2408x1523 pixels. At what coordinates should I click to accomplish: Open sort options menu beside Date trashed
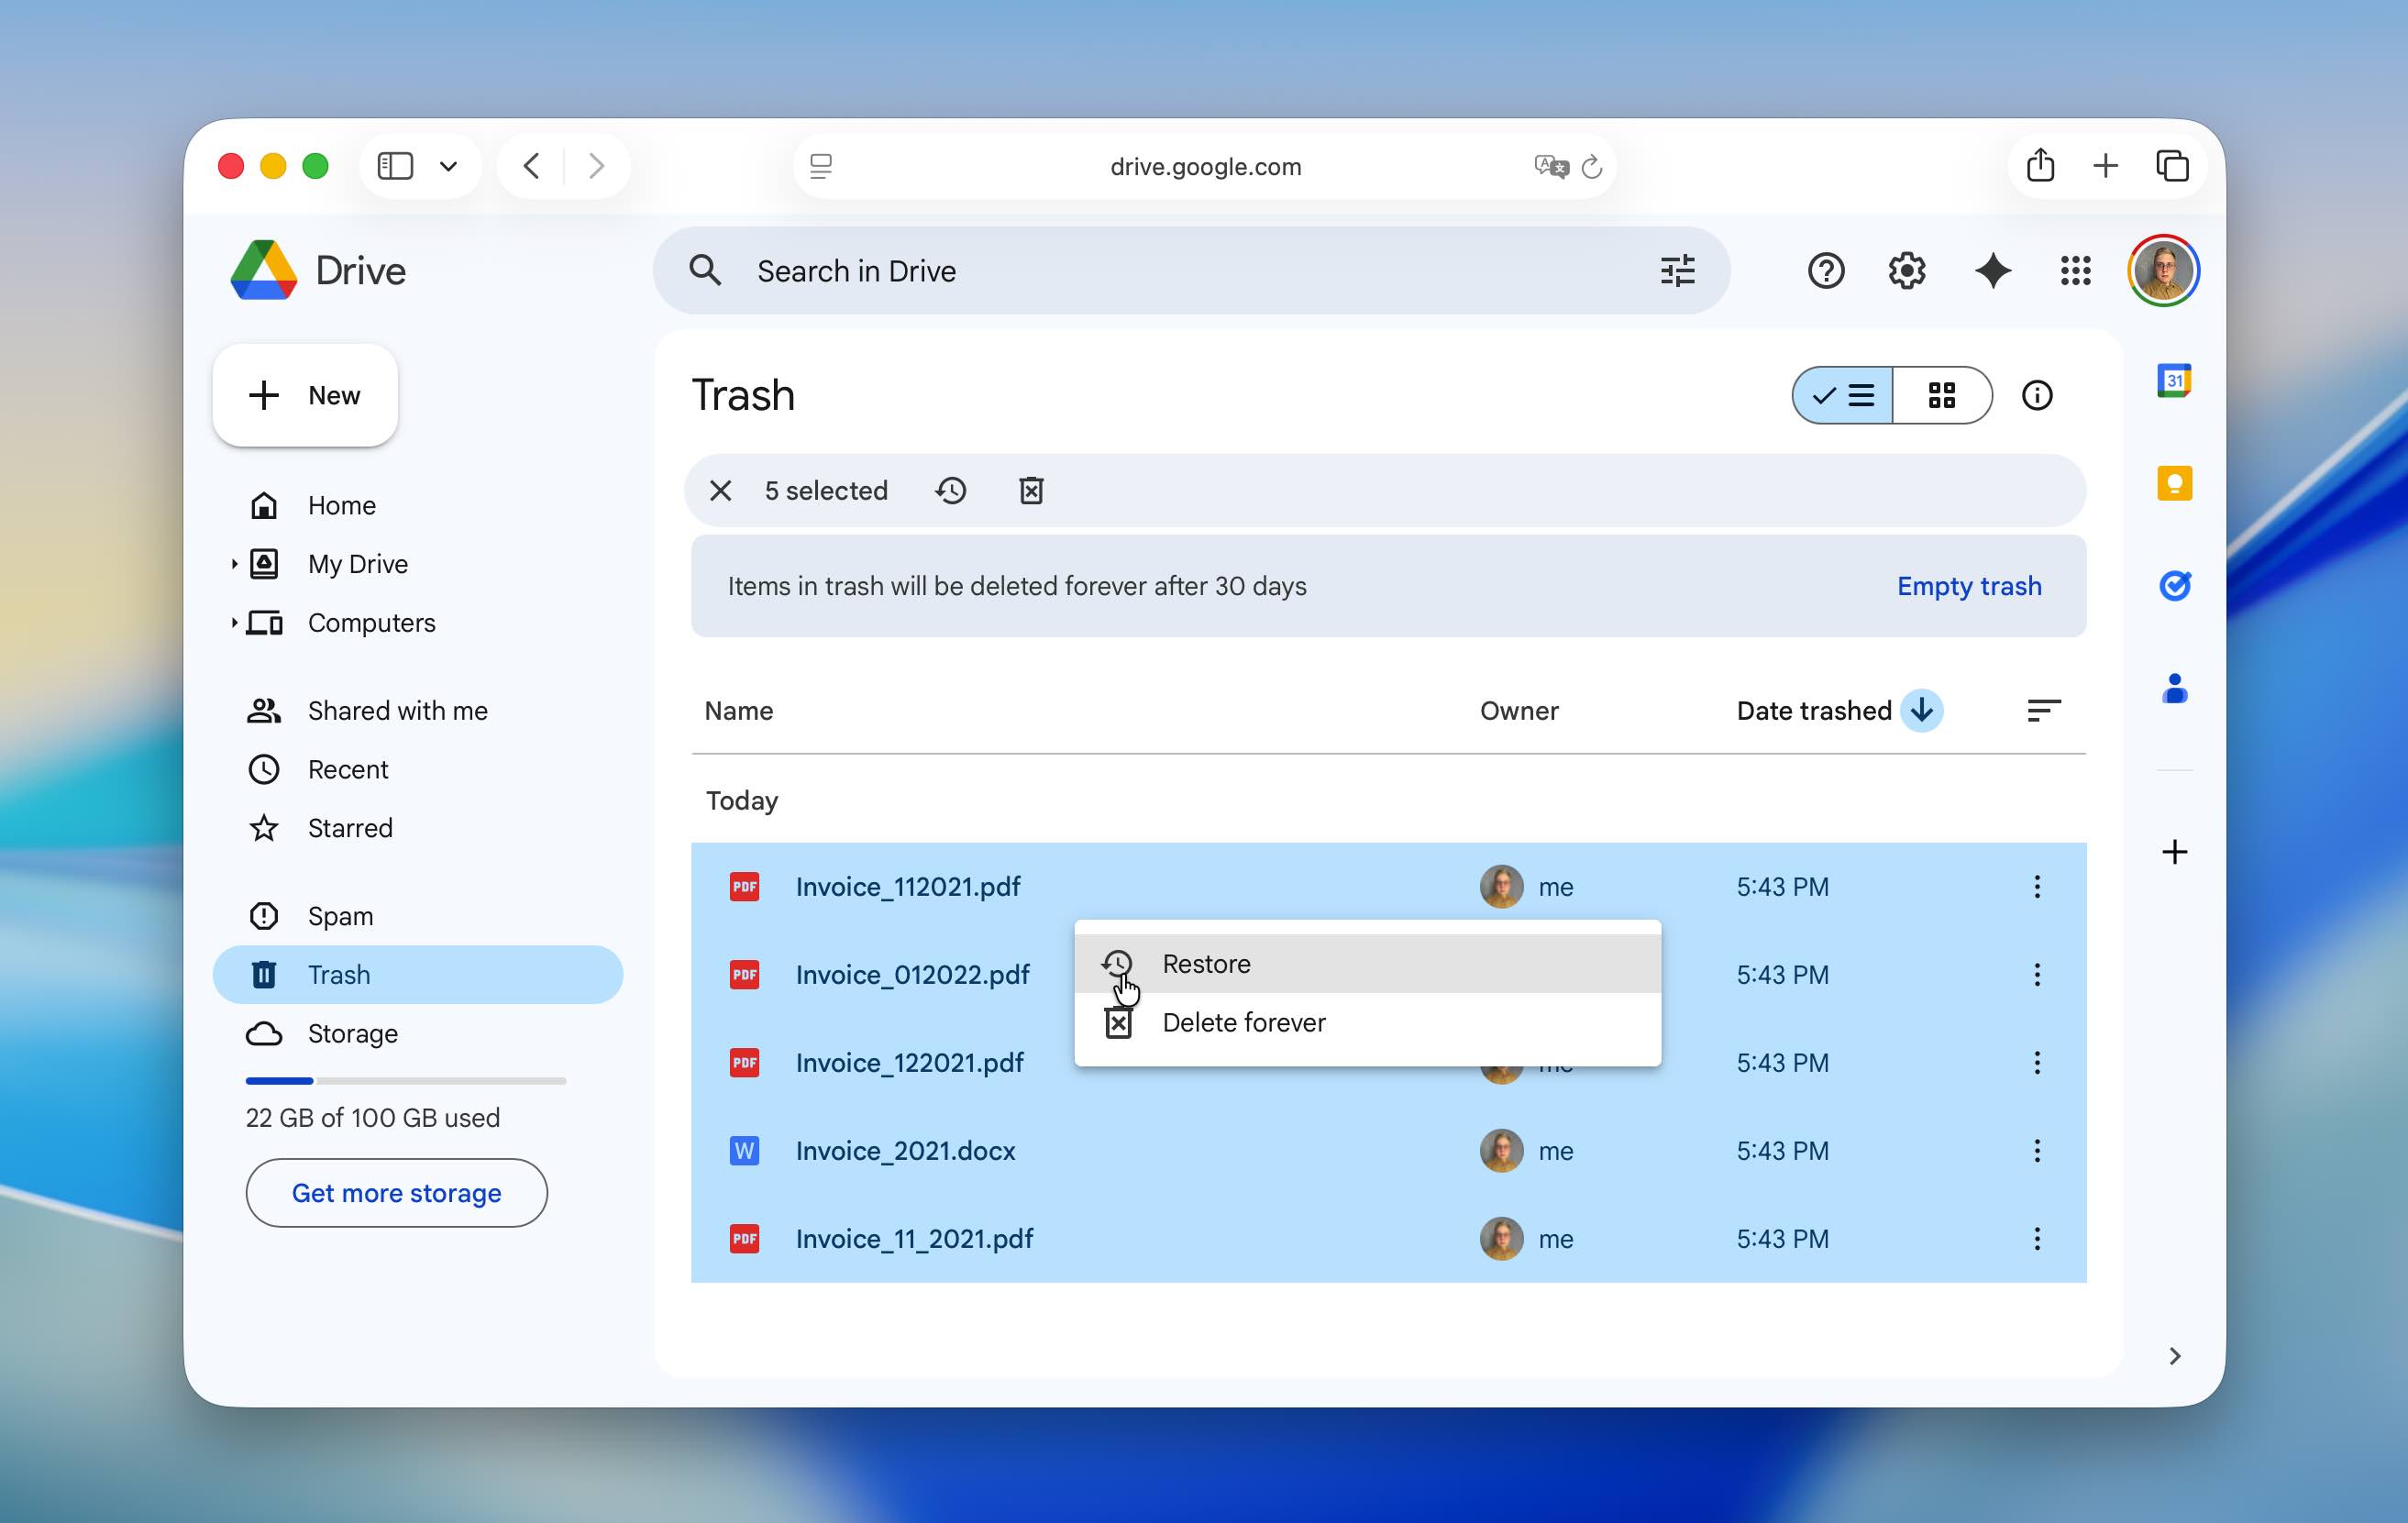pos(2043,711)
